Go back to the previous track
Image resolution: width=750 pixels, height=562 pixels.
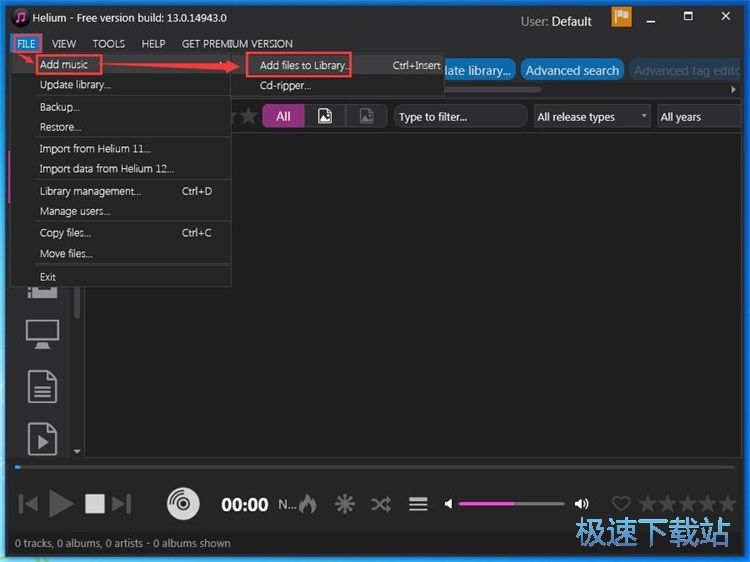[29, 504]
